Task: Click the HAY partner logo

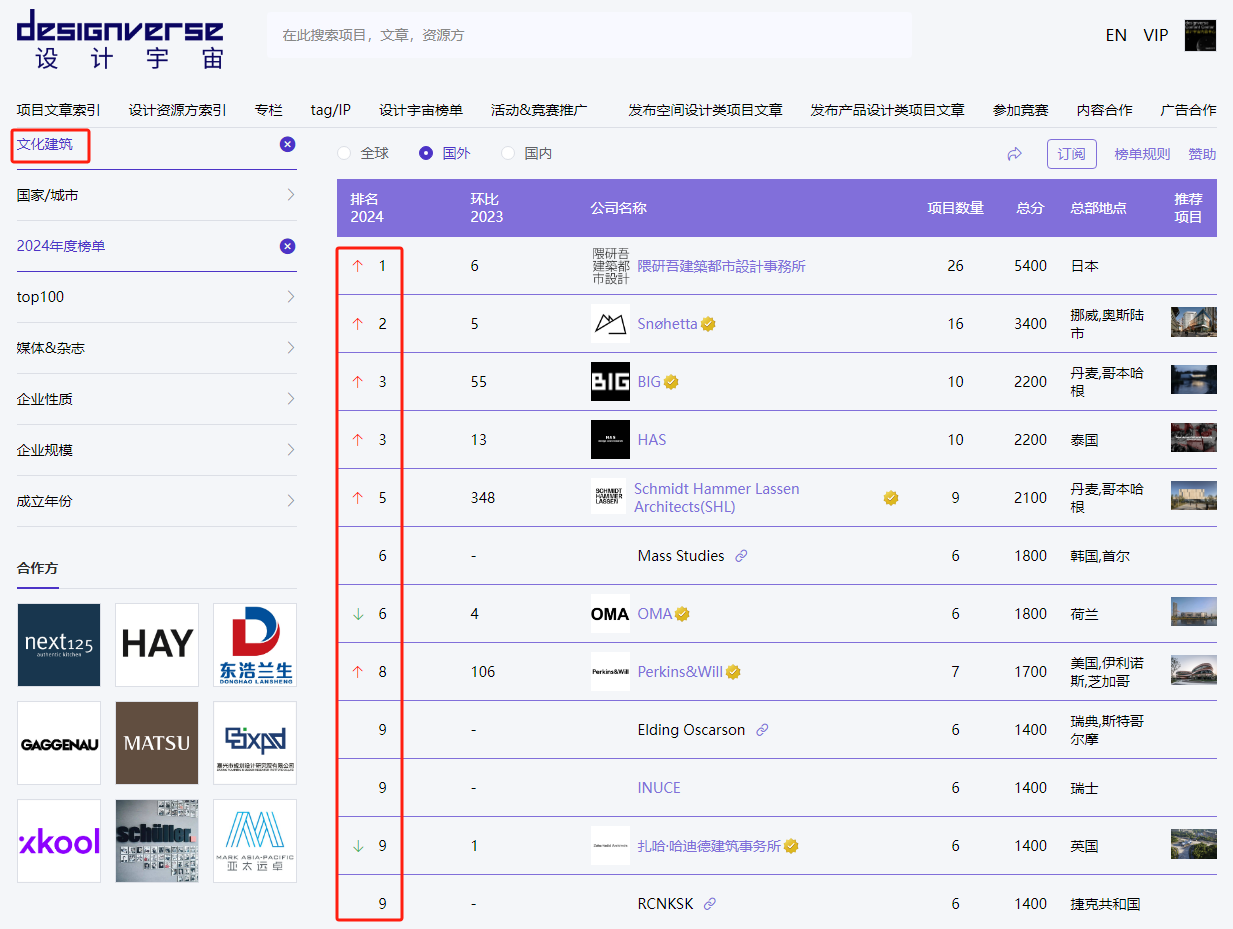Action: pos(156,644)
